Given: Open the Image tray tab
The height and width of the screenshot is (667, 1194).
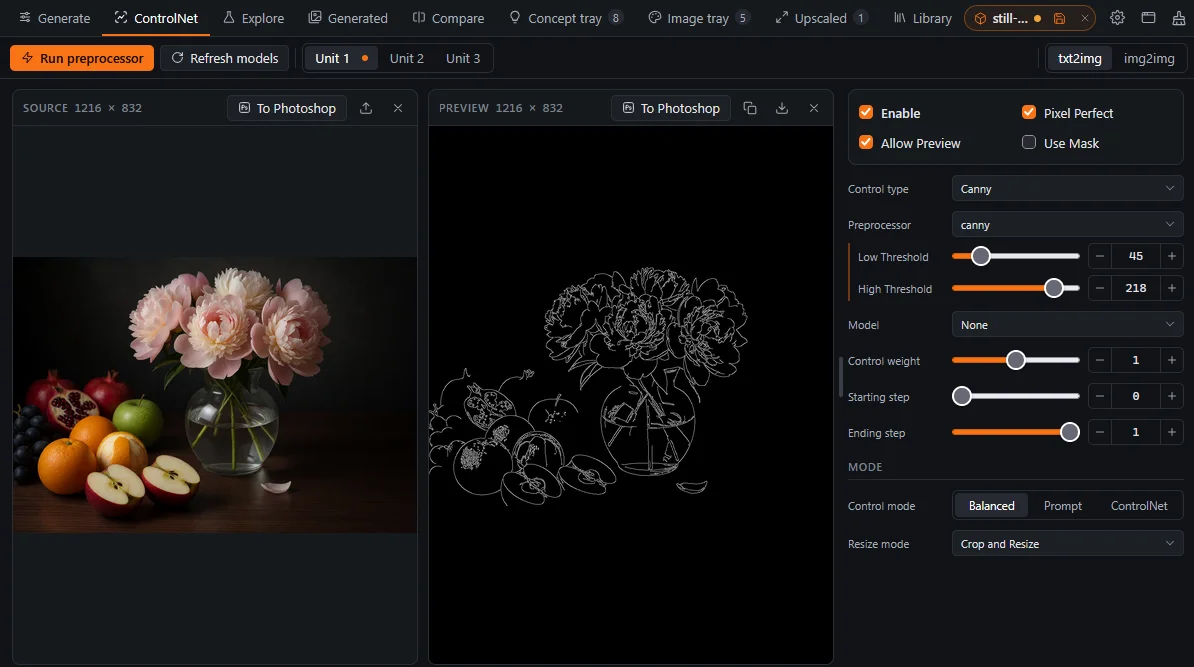Looking at the screenshot, I should 698,18.
